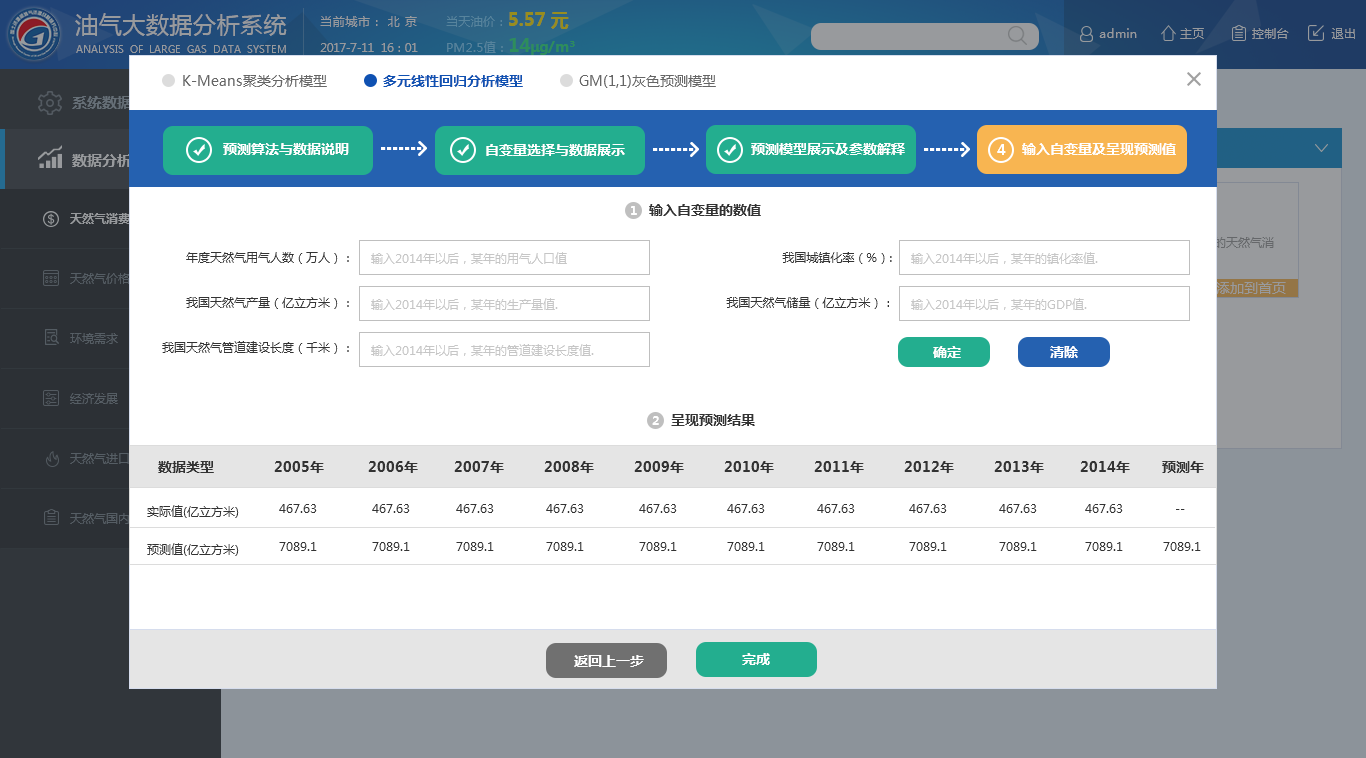Click step 1 checkmark icon

tap(199, 150)
